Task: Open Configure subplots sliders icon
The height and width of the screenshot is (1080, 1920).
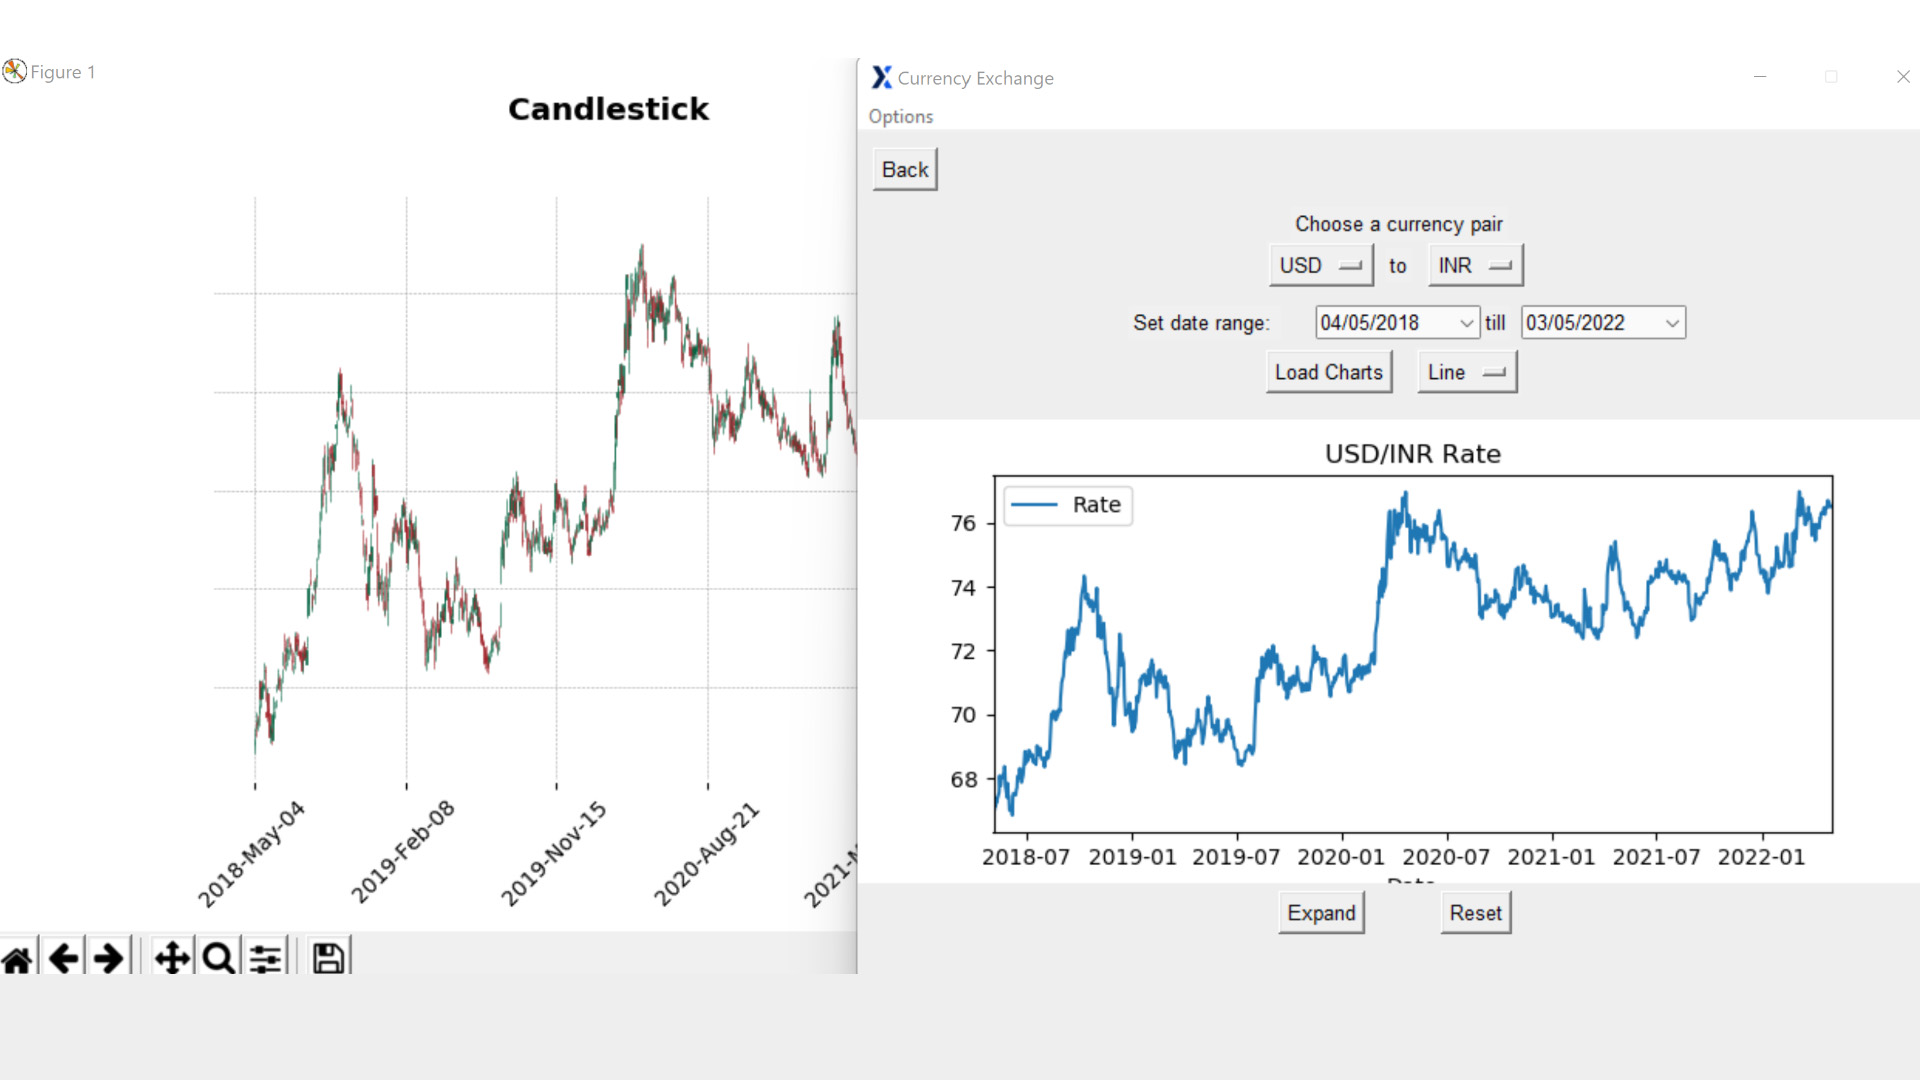Action: 265,958
